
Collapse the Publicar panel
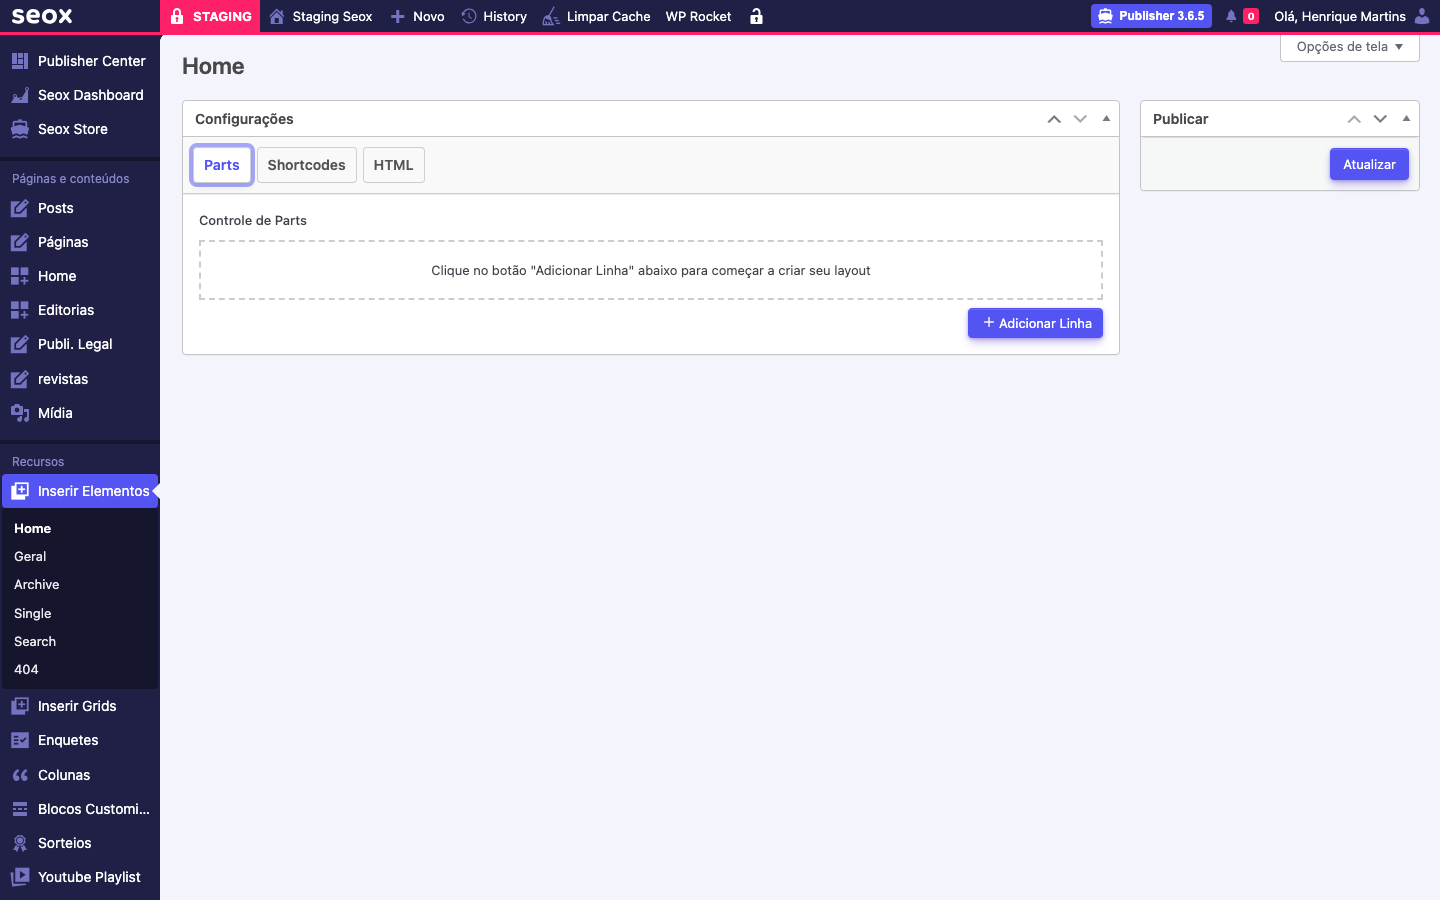tap(1406, 119)
